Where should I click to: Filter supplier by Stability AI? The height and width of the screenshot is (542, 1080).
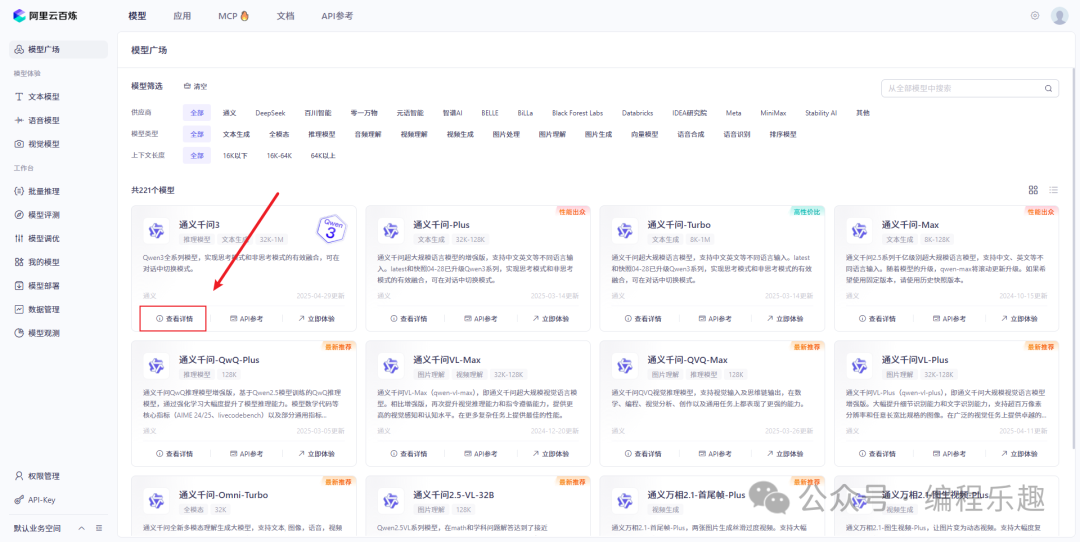tap(821, 113)
